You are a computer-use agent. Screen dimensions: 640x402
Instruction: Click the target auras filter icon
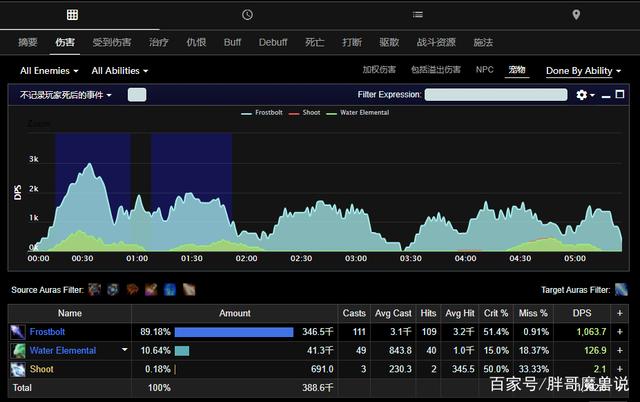[x=621, y=289]
